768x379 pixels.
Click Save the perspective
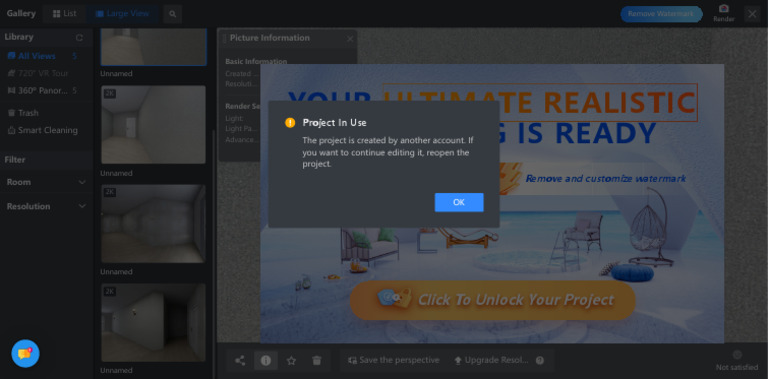click(x=394, y=360)
